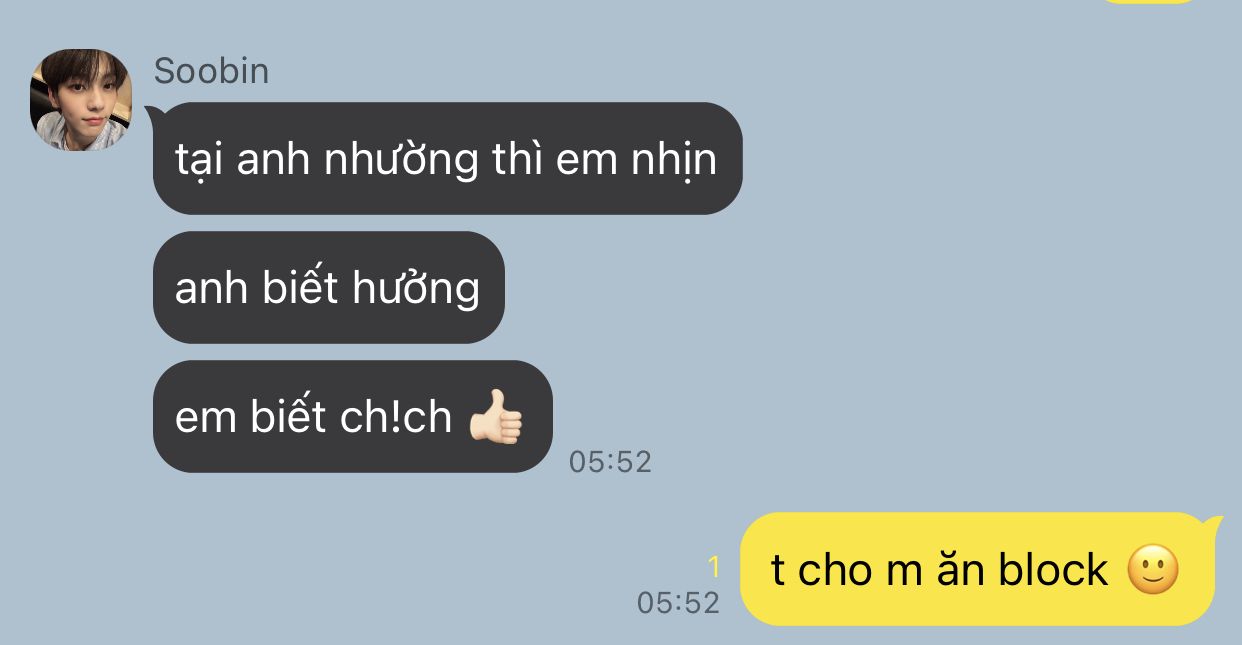Click the 05:52 timestamp beside the yellow message
This screenshot has height=645, width=1242.
tap(678, 602)
